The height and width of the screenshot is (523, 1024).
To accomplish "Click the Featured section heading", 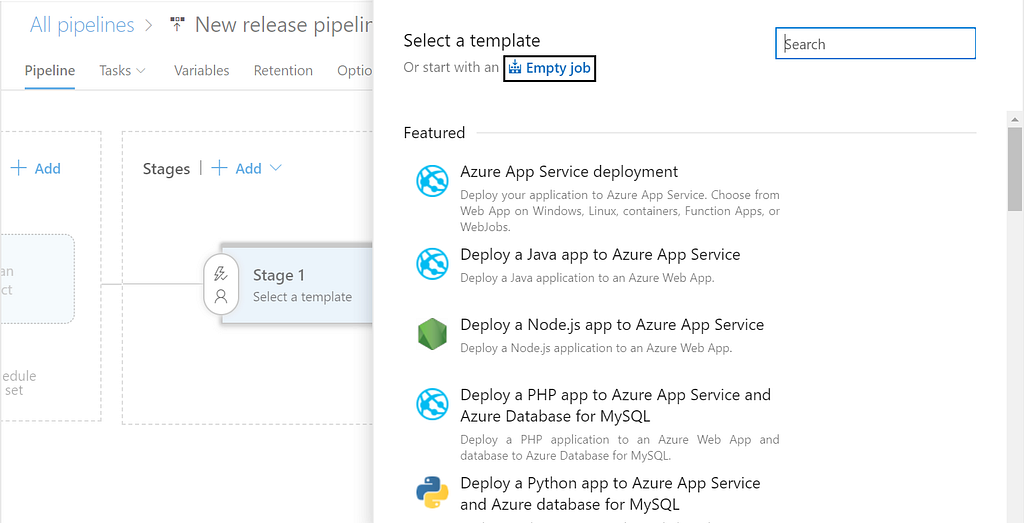I will [434, 133].
